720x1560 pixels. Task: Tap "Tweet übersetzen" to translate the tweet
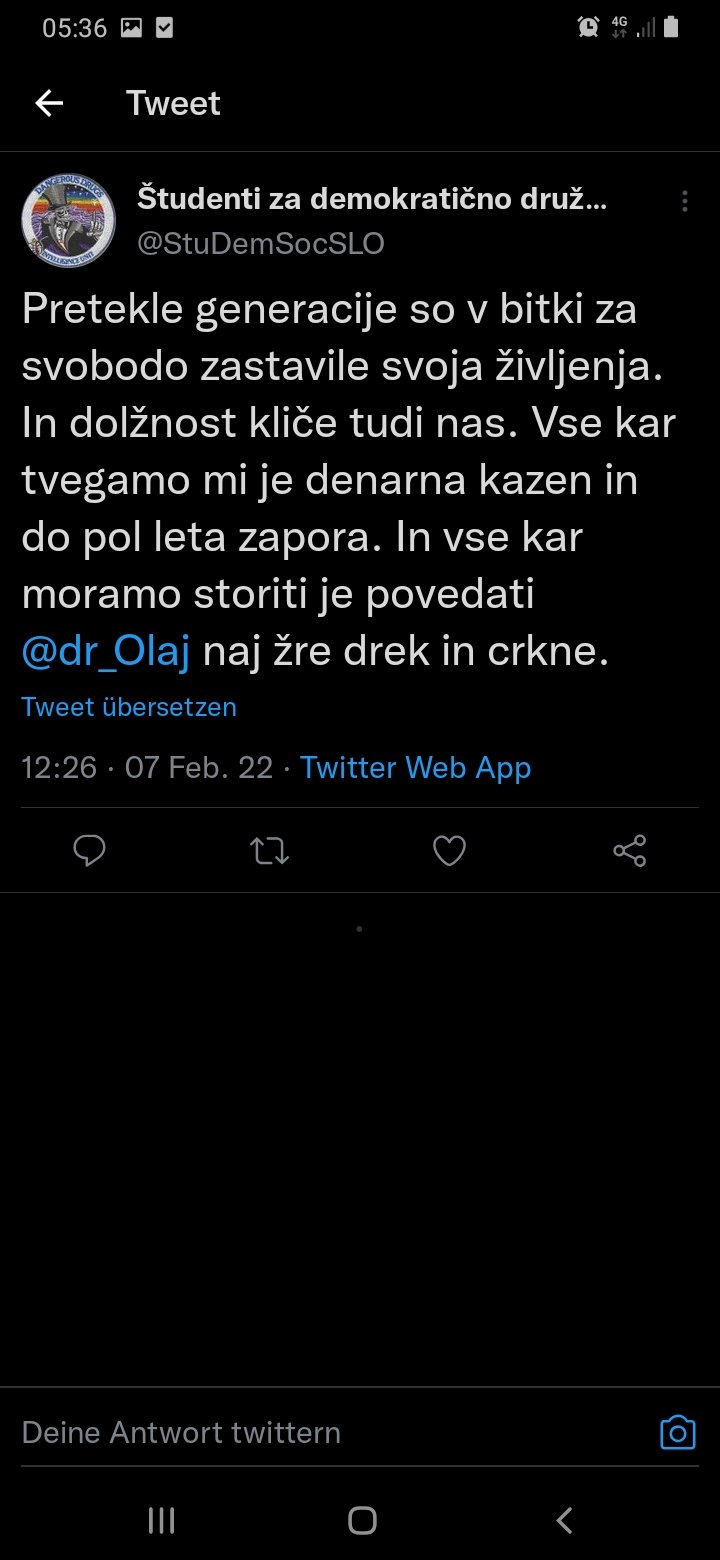coord(129,708)
